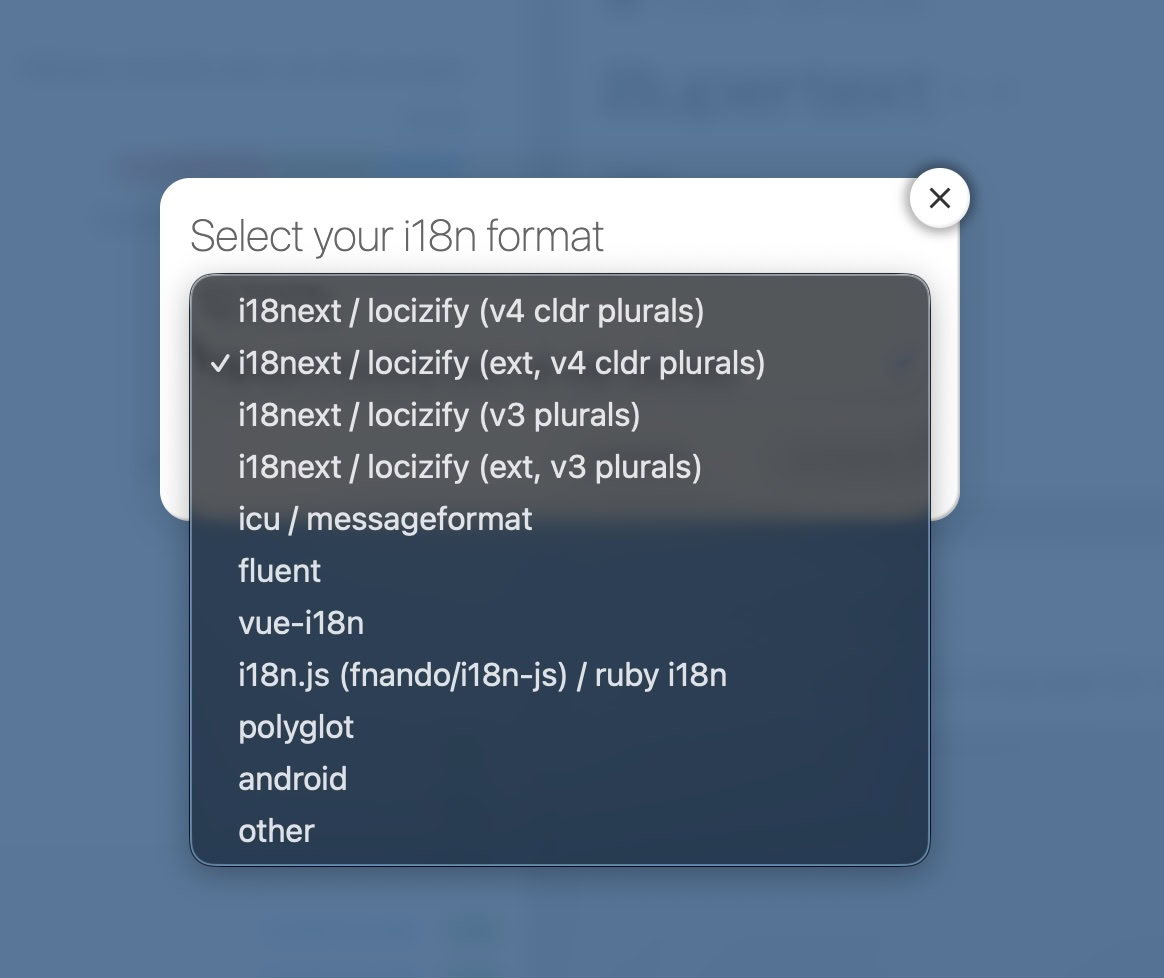Choose android from the format list
Viewport: 1164px width, 978px height.
[x=292, y=779]
